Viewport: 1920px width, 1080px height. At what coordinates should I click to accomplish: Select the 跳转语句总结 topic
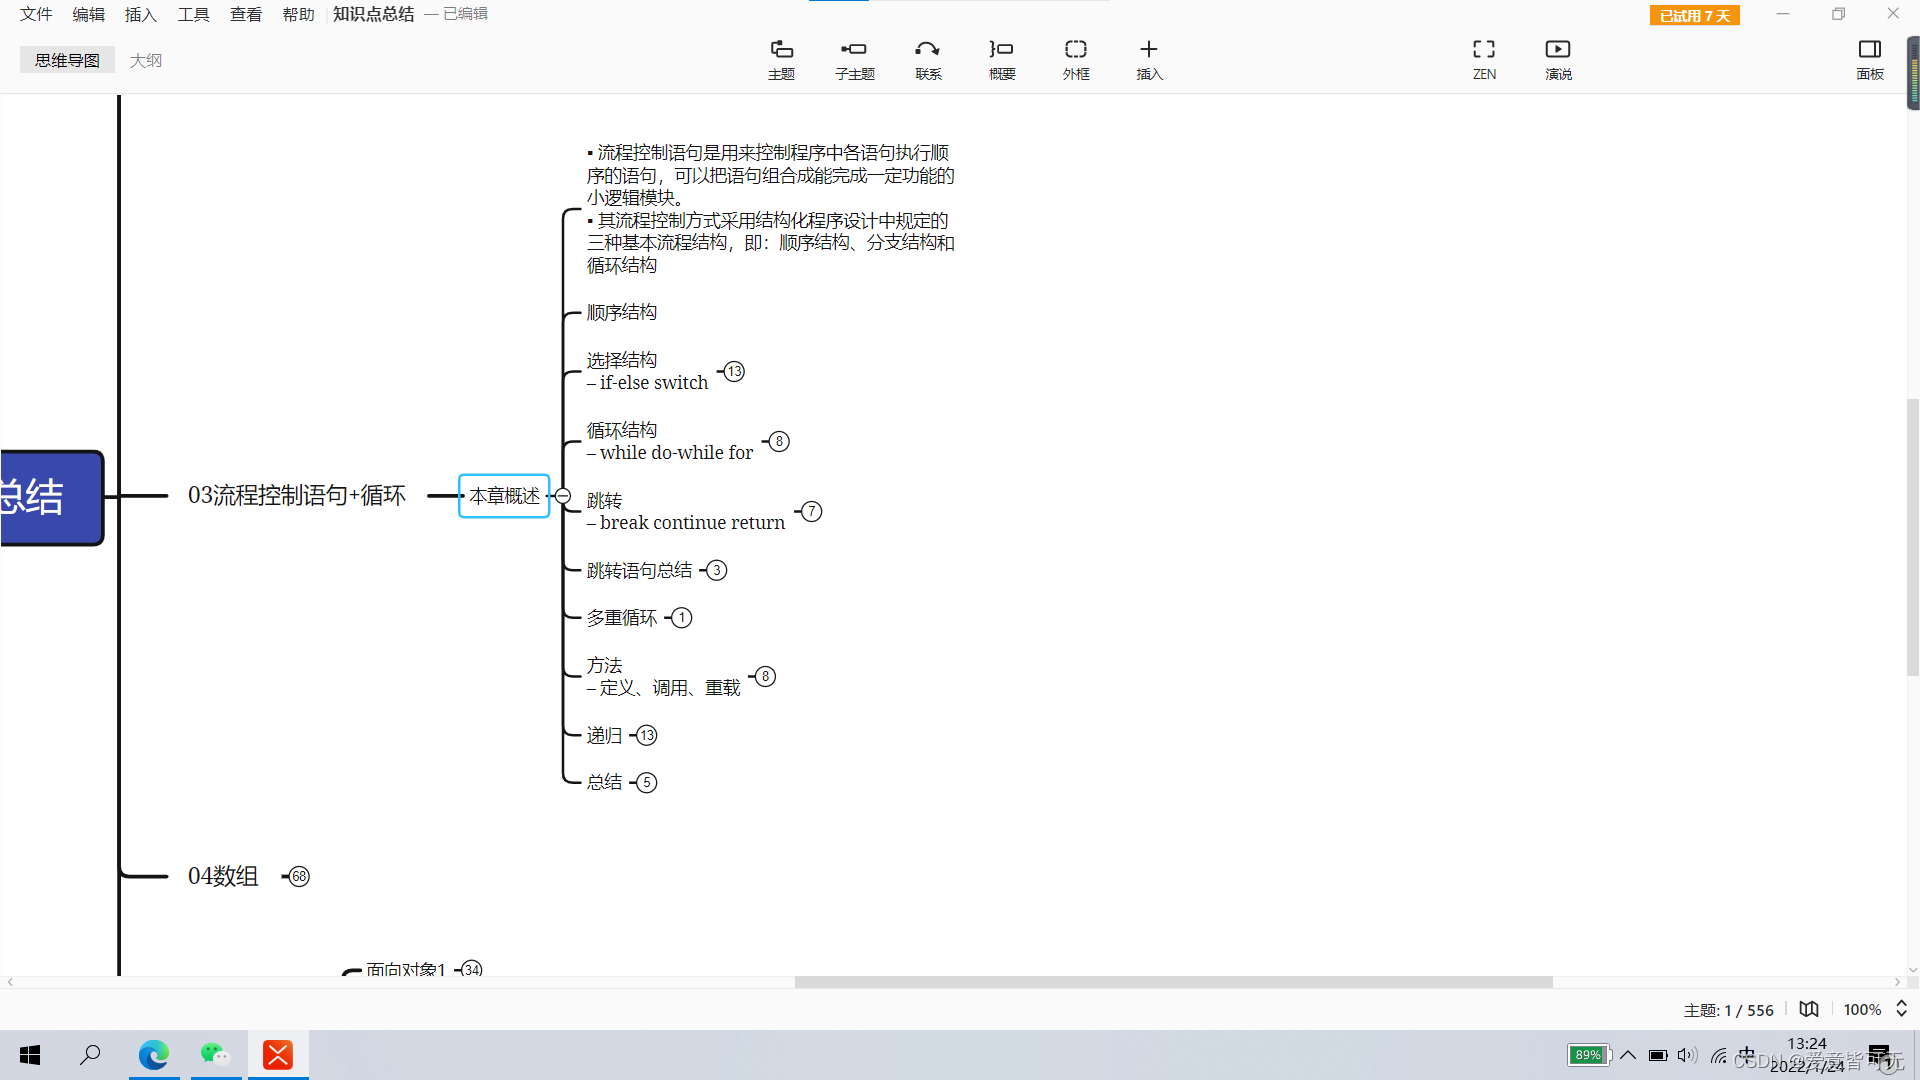coord(639,571)
